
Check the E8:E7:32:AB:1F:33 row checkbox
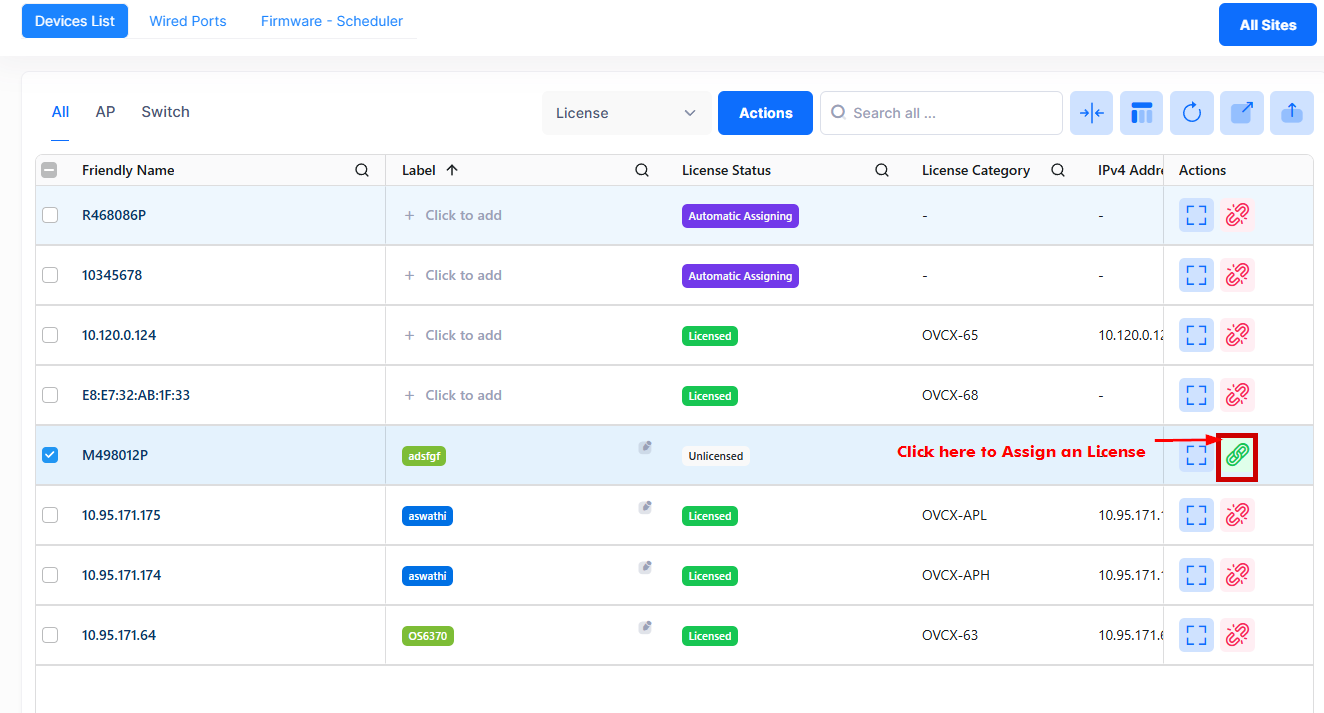tap(50, 395)
